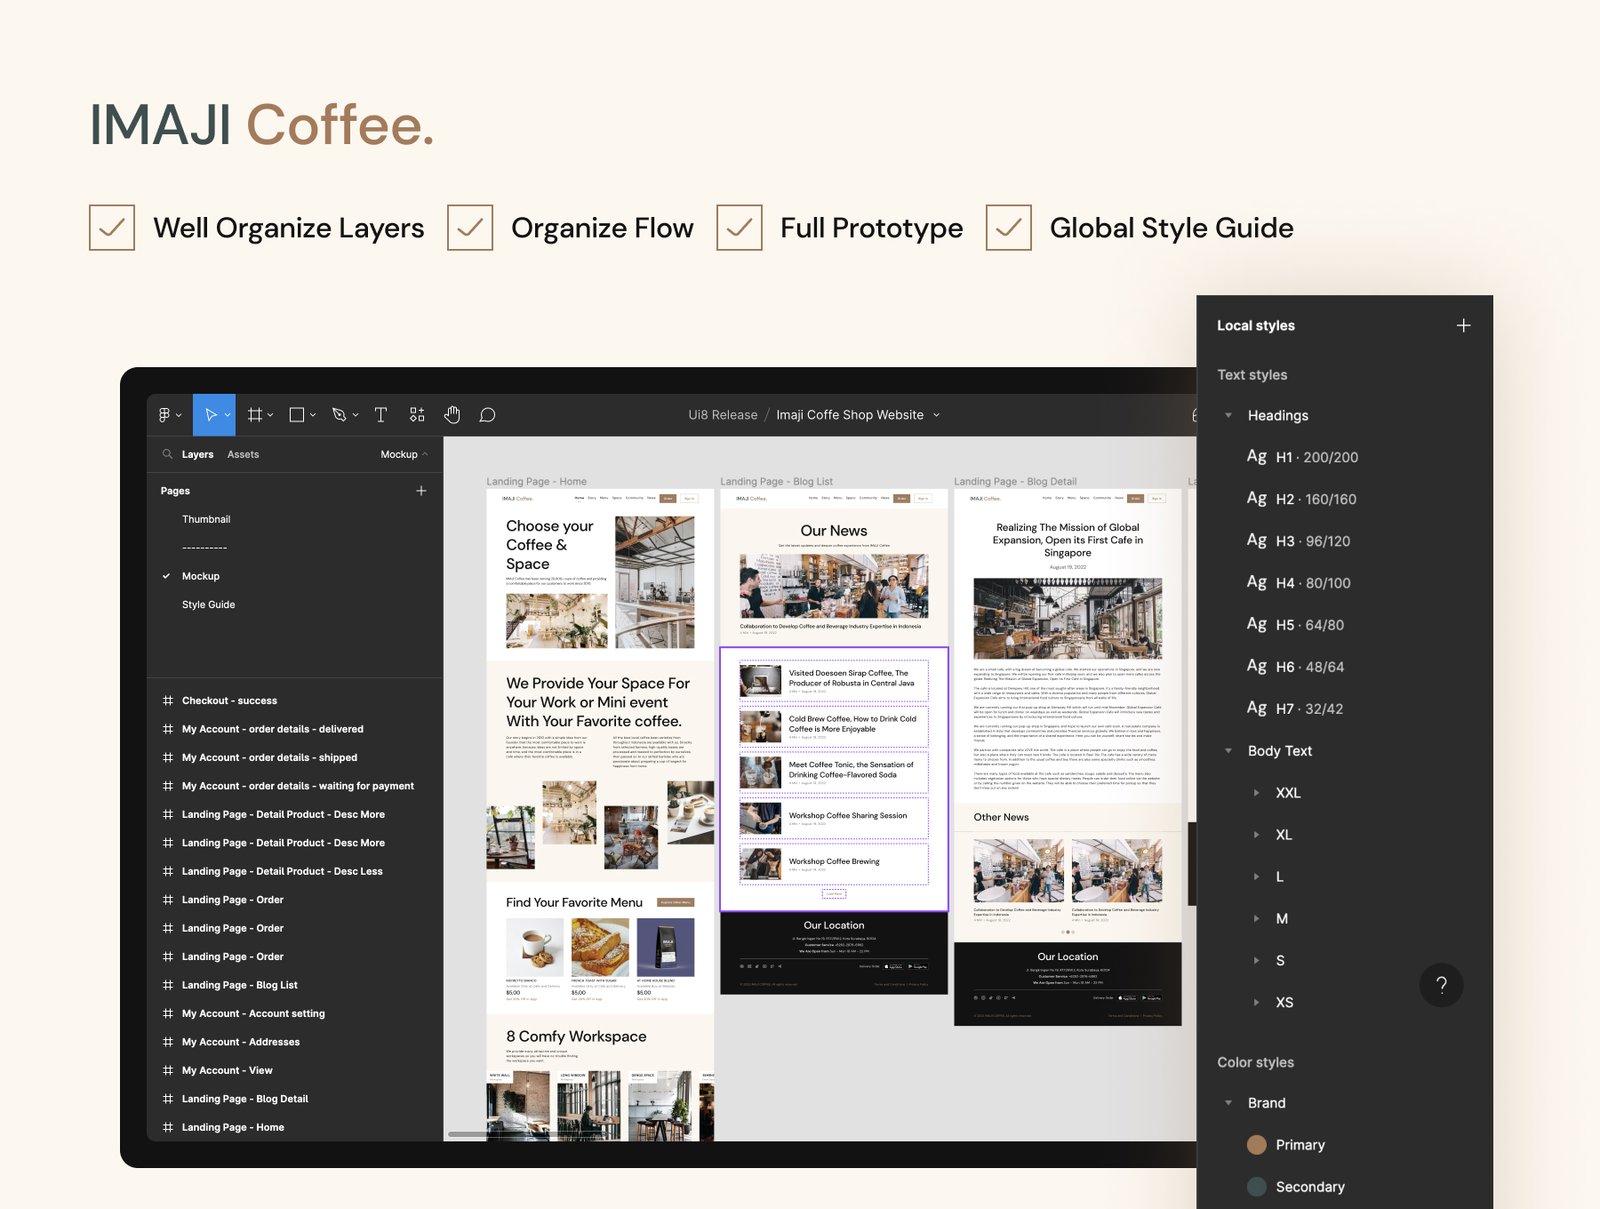Select the Rectangle shape tool

tap(297, 415)
